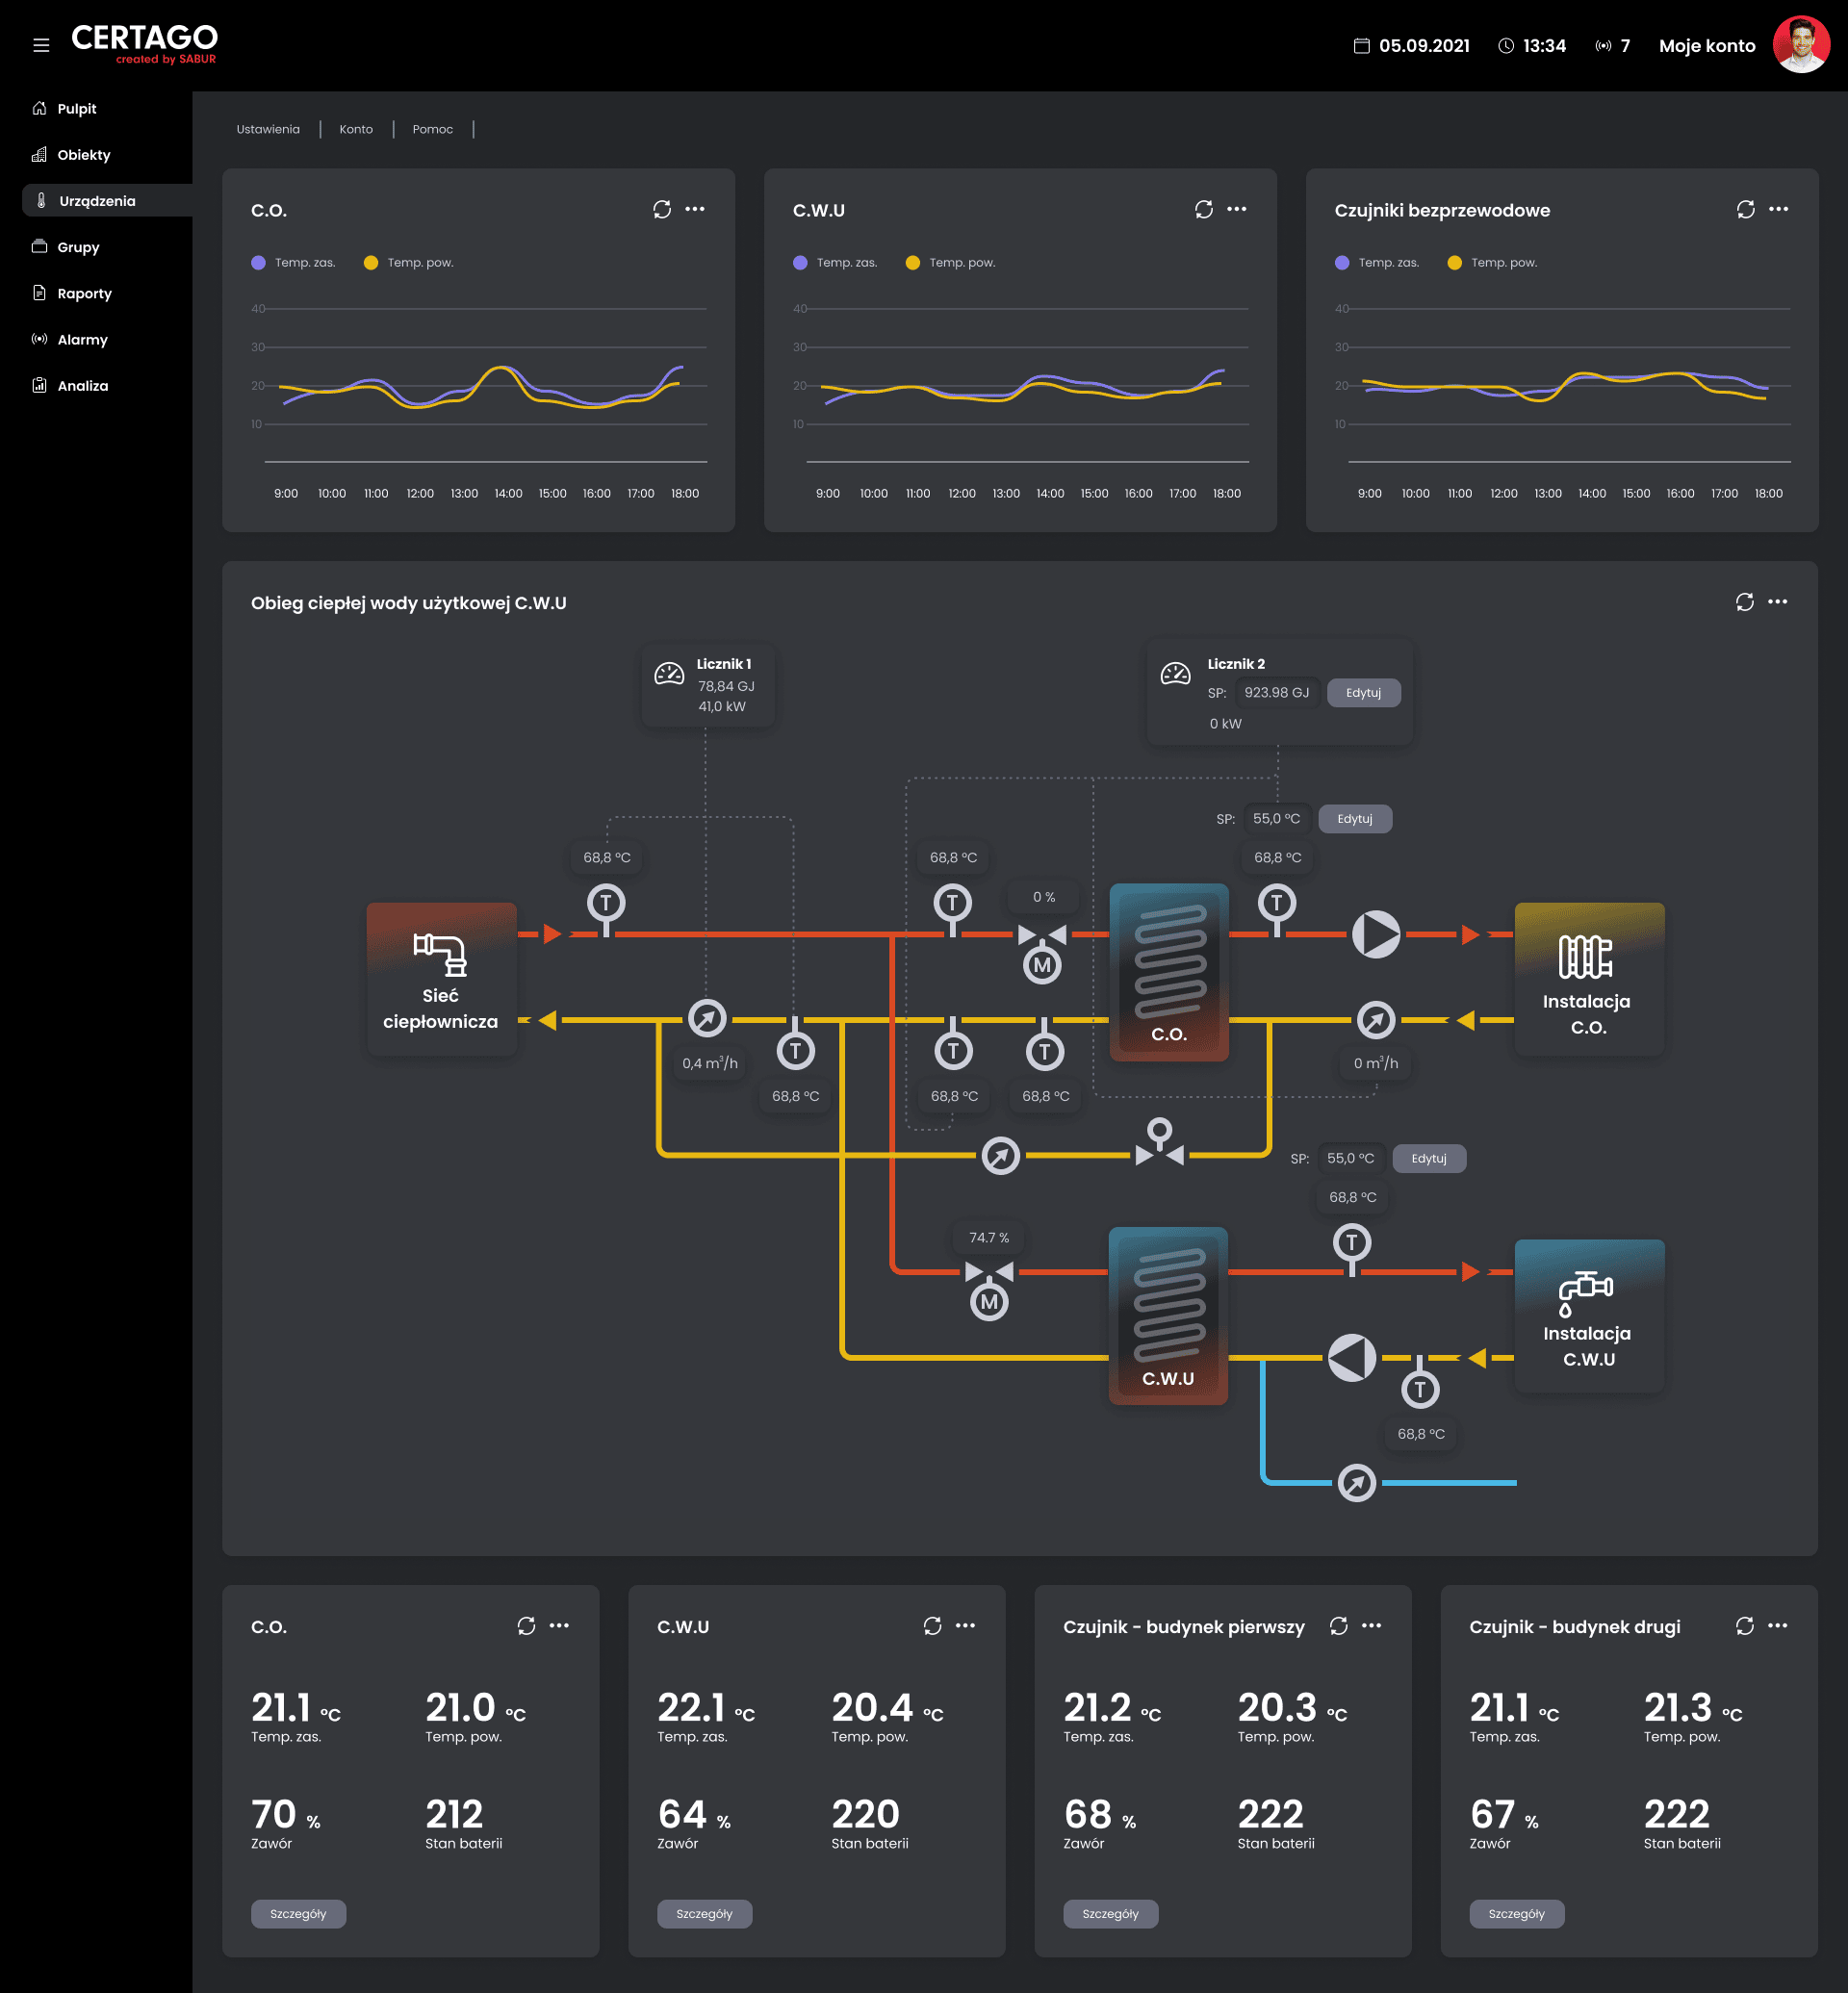This screenshot has height=1993, width=1848.
Task: Refresh the Czujniki bezprzewodowe chart
Action: coord(1745,209)
